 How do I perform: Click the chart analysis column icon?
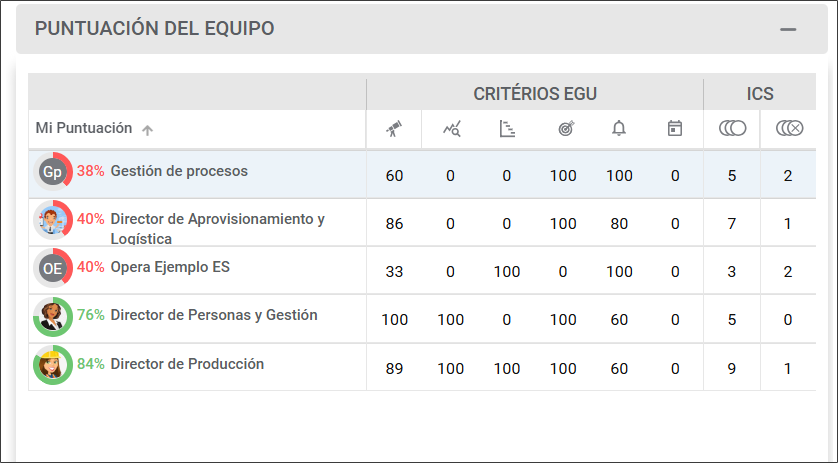[451, 128]
